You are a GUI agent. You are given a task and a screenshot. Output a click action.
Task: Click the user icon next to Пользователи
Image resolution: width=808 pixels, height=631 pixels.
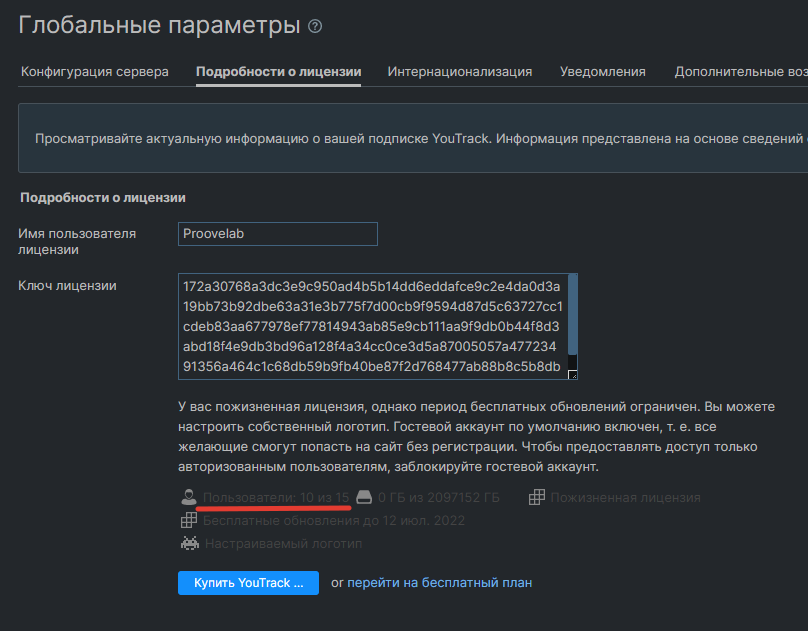coord(188,497)
